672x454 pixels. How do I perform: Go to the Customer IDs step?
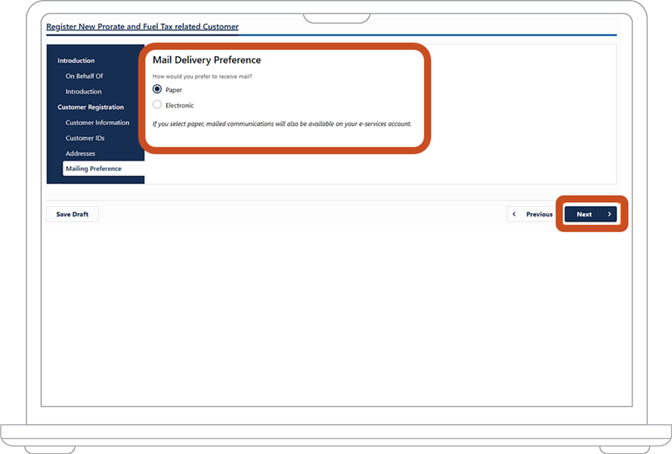tap(85, 138)
